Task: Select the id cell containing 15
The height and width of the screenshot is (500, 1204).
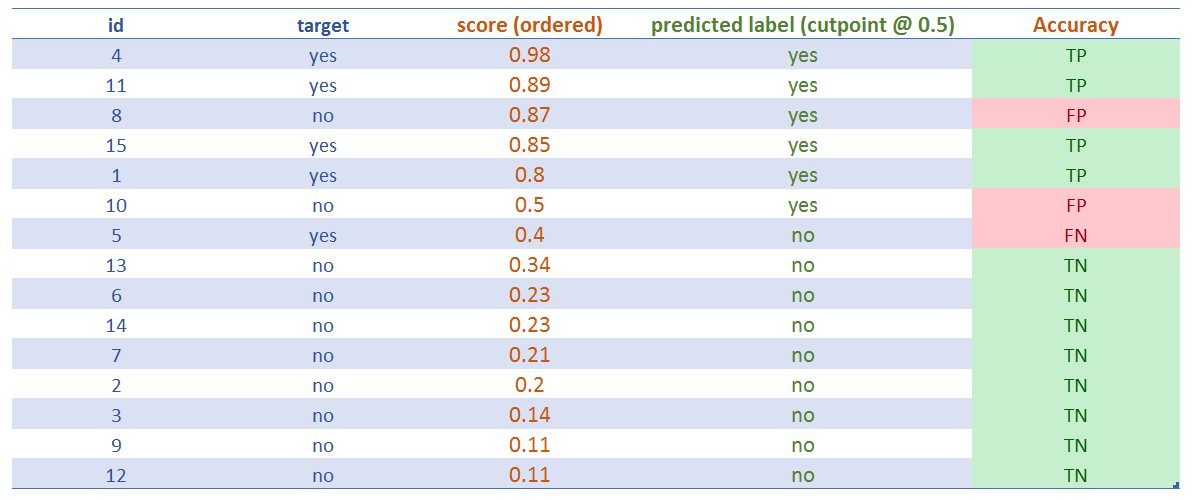Action: coord(116,145)
